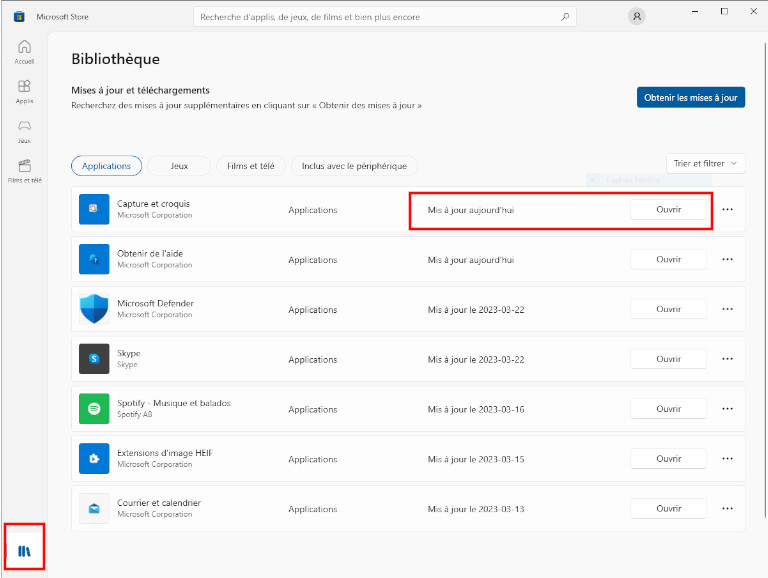Select the Applications filter tab
This screenshot has height=578, width=768.
(106, 166)
